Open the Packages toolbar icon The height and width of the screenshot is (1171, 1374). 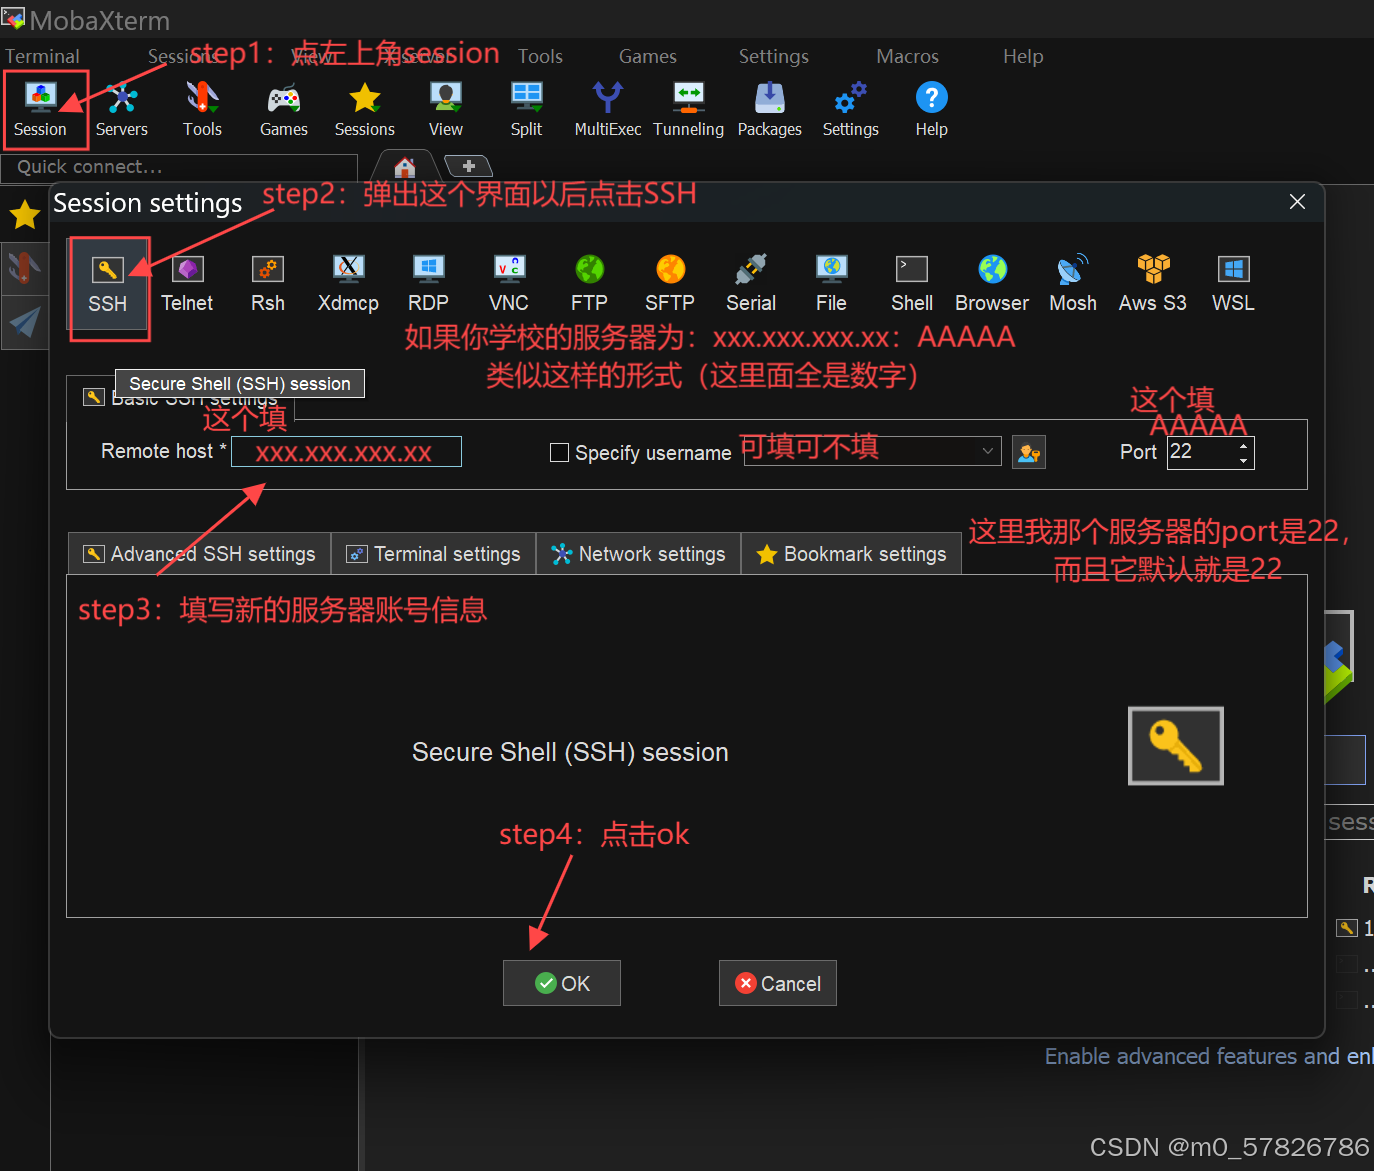click(x=770, y=110)
